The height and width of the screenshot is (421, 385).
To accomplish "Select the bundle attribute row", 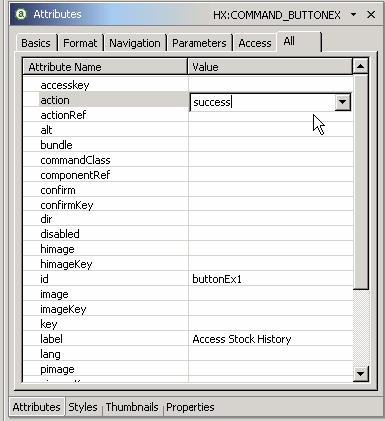I will point(188,145).
